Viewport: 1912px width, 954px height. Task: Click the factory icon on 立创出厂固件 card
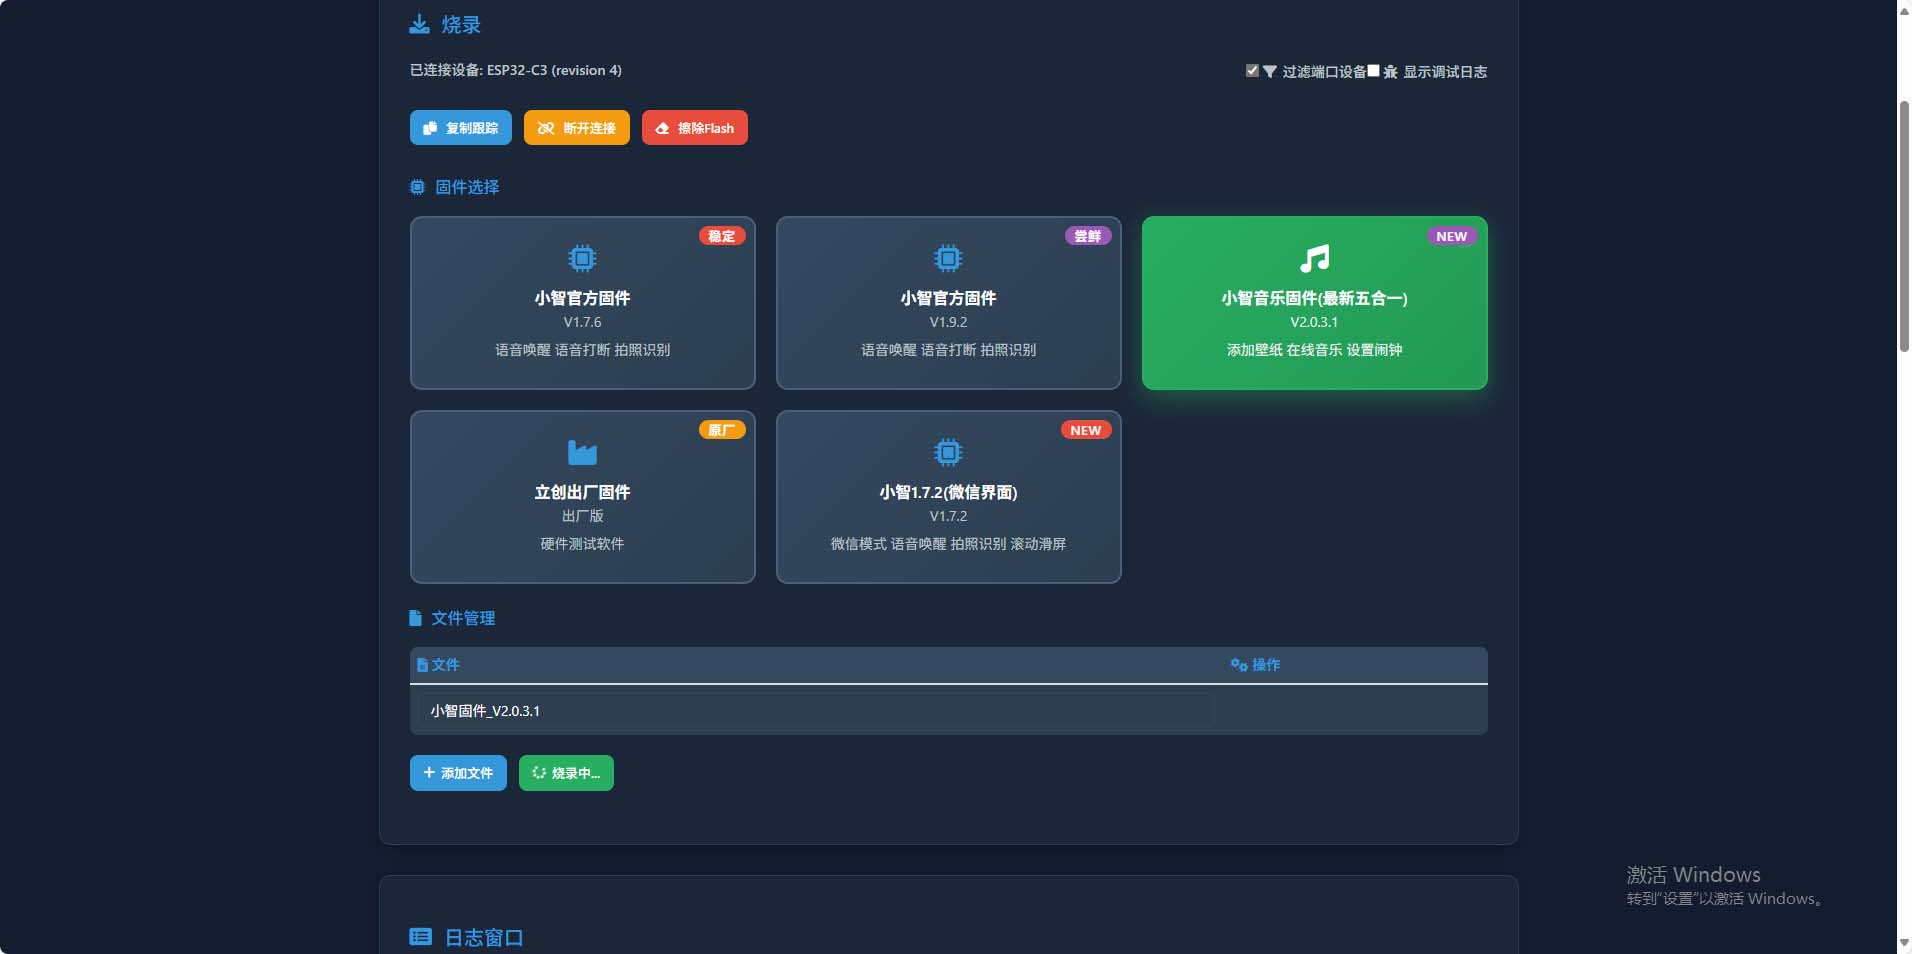pos(582,453)
